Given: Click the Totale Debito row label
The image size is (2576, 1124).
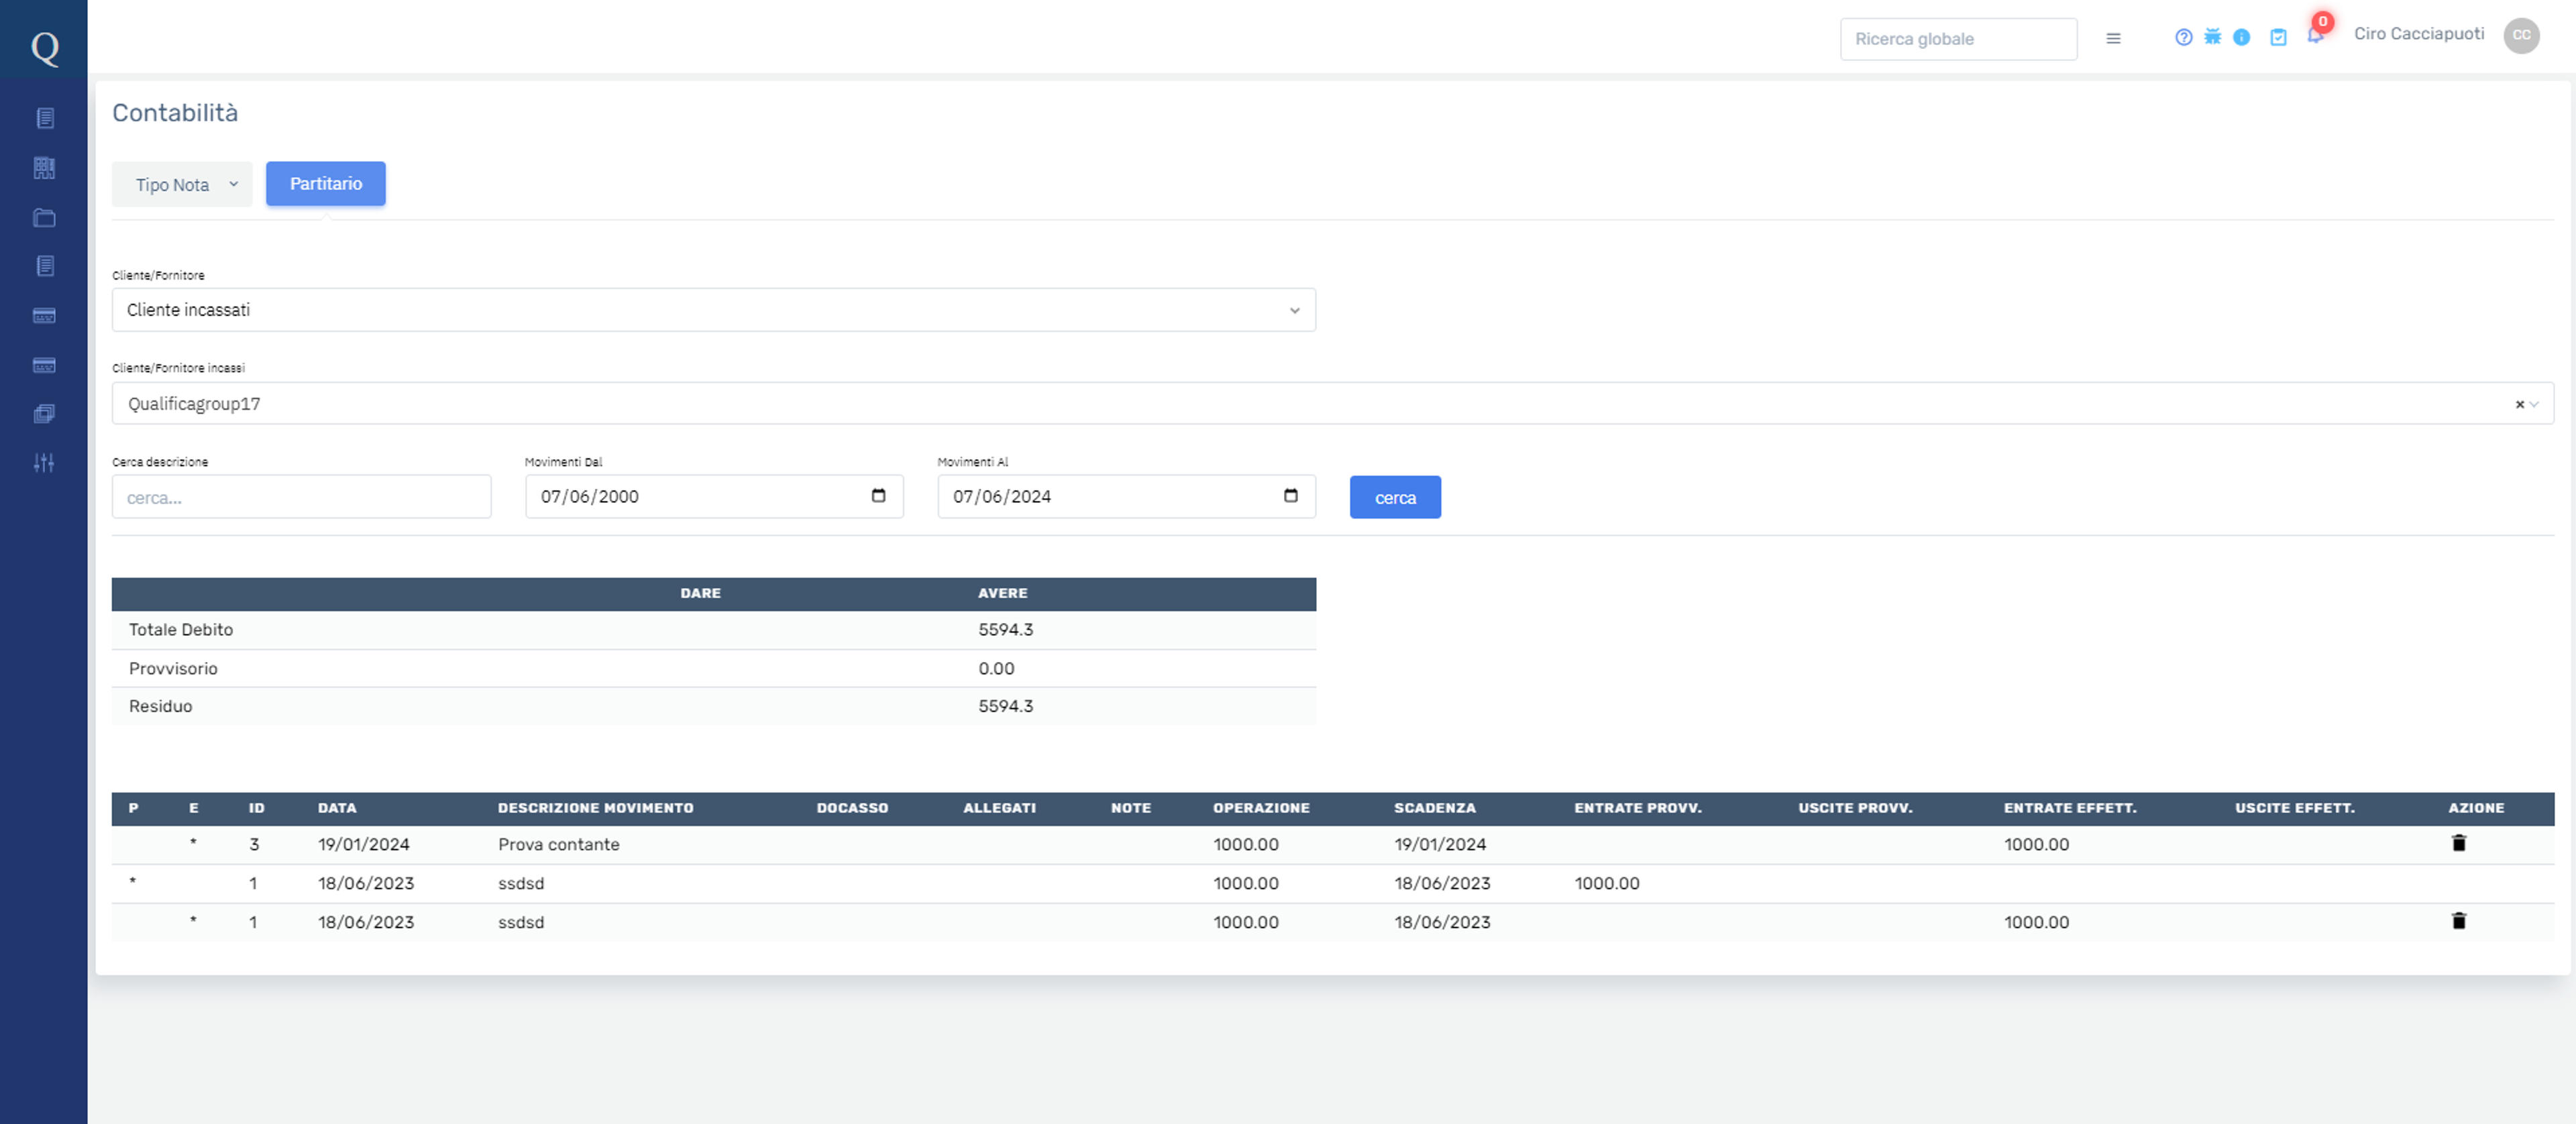Looking at the screenshot, I should tap(181, 629).
